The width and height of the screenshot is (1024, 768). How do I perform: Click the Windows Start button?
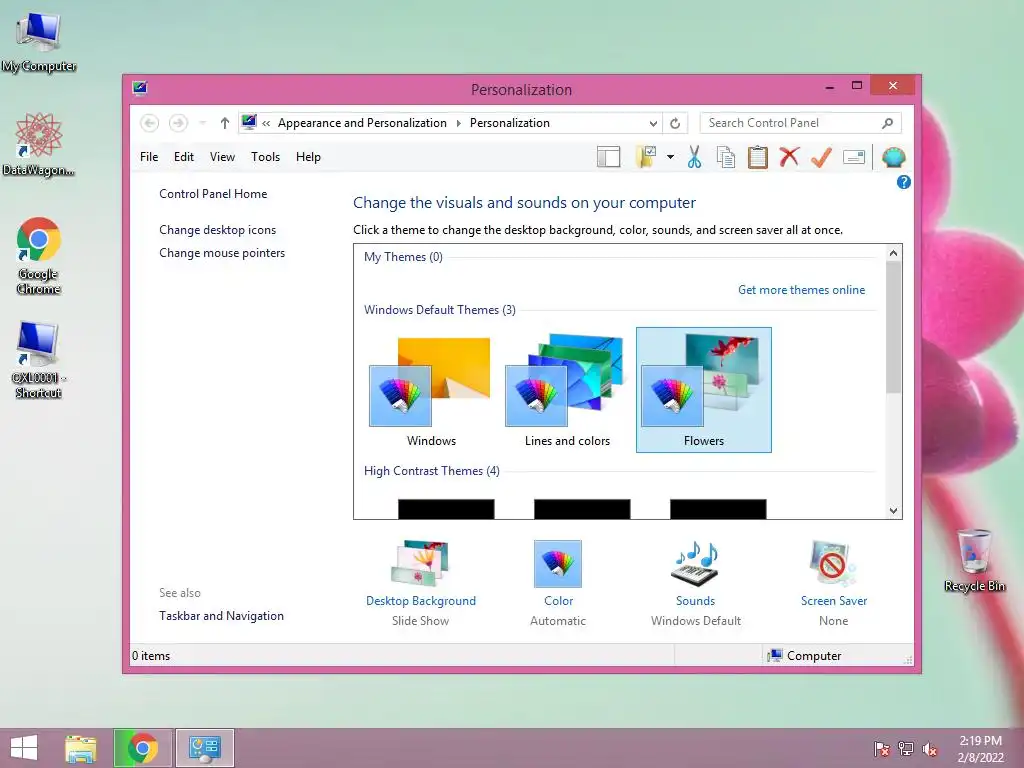(24, 748)
